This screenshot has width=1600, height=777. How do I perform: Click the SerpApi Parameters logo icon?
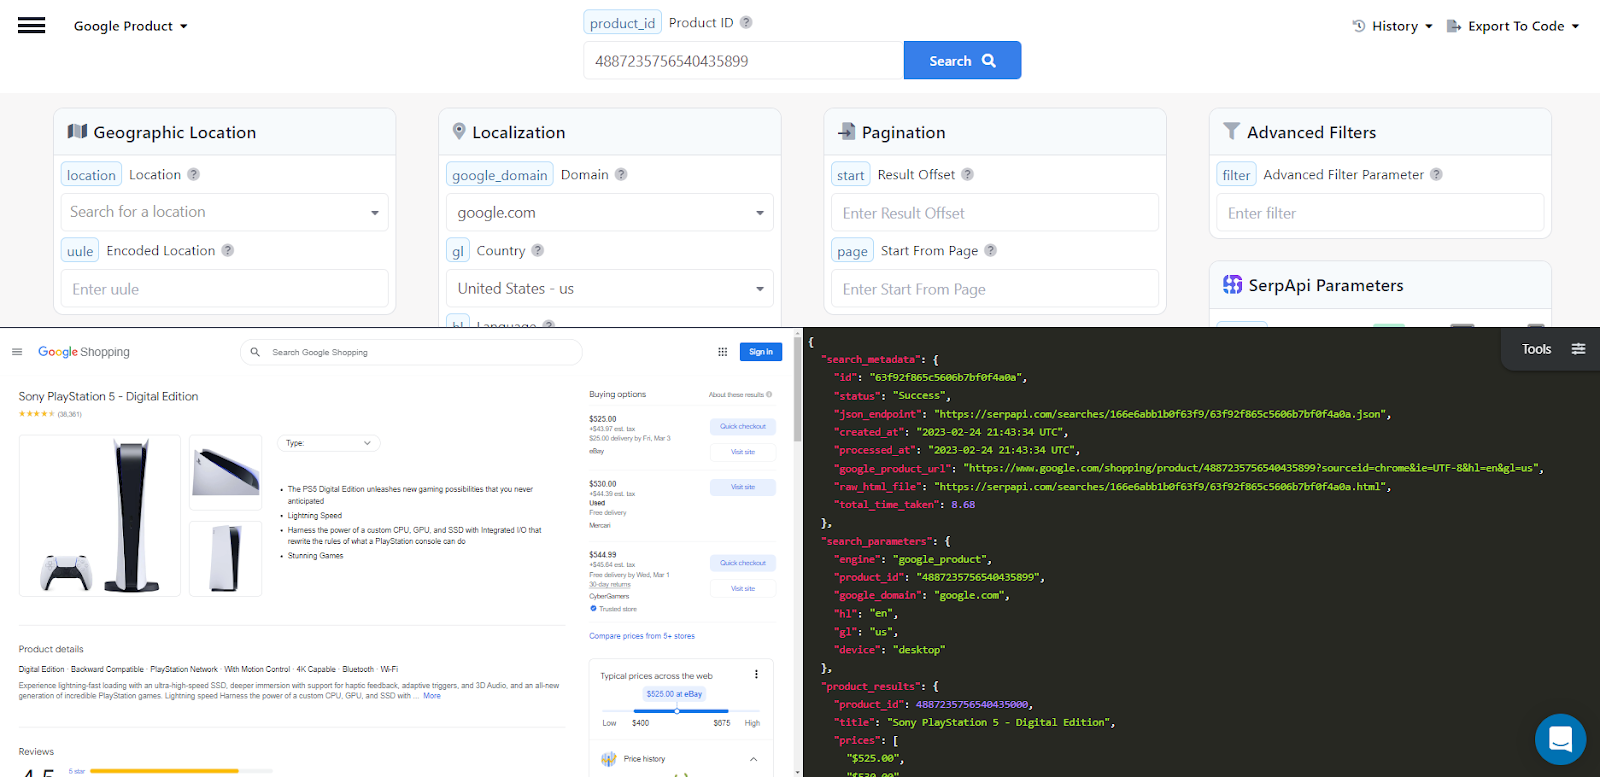(1232, 285)
